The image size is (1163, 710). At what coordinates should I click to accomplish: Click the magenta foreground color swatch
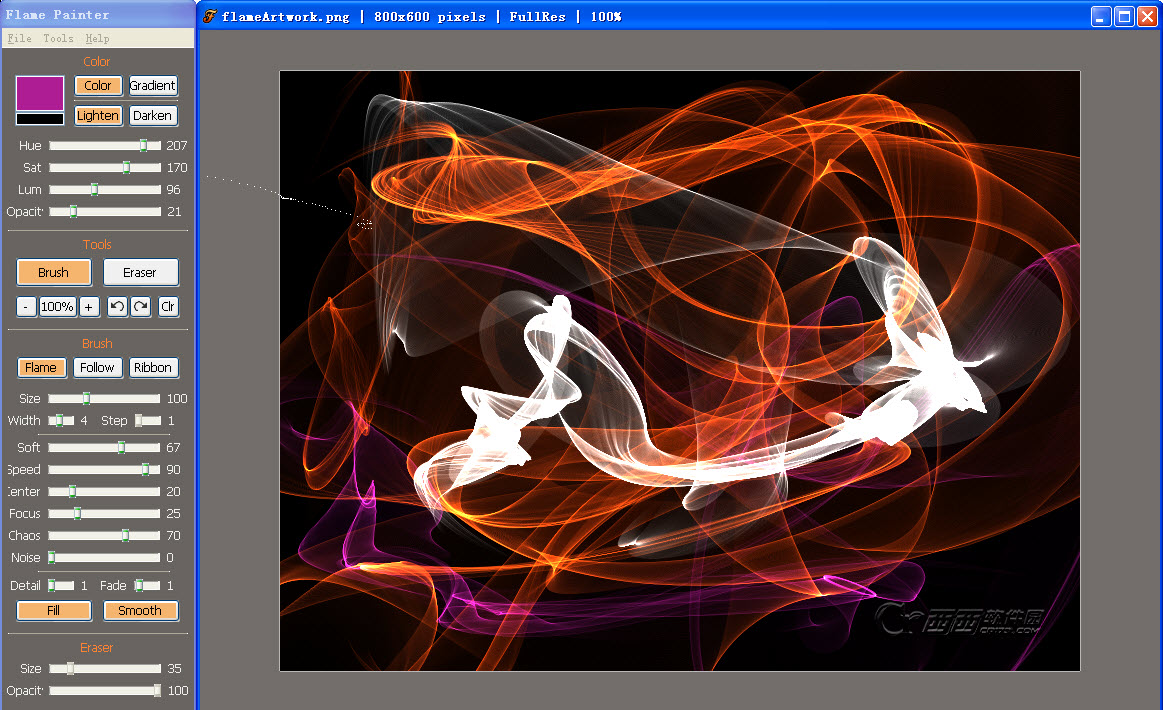click(x=40, y=93)
